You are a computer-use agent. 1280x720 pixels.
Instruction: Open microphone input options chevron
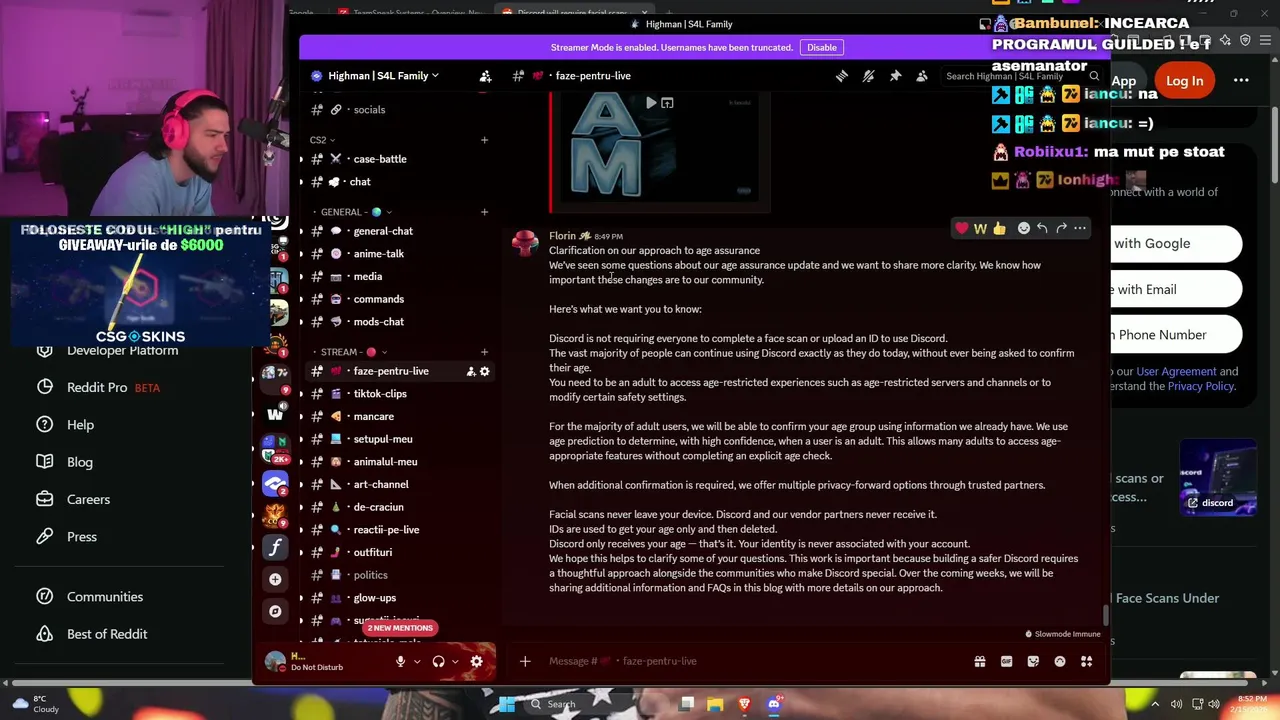(417, 661)
